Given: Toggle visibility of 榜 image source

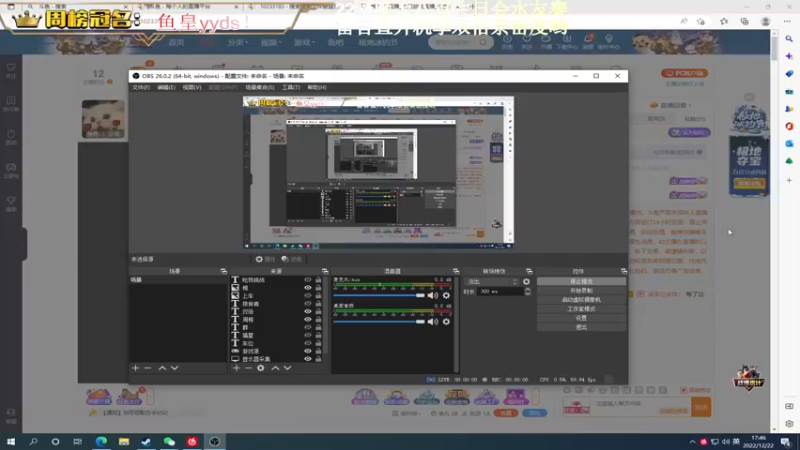Looking at the screenshot, I should tap(308, 288).
